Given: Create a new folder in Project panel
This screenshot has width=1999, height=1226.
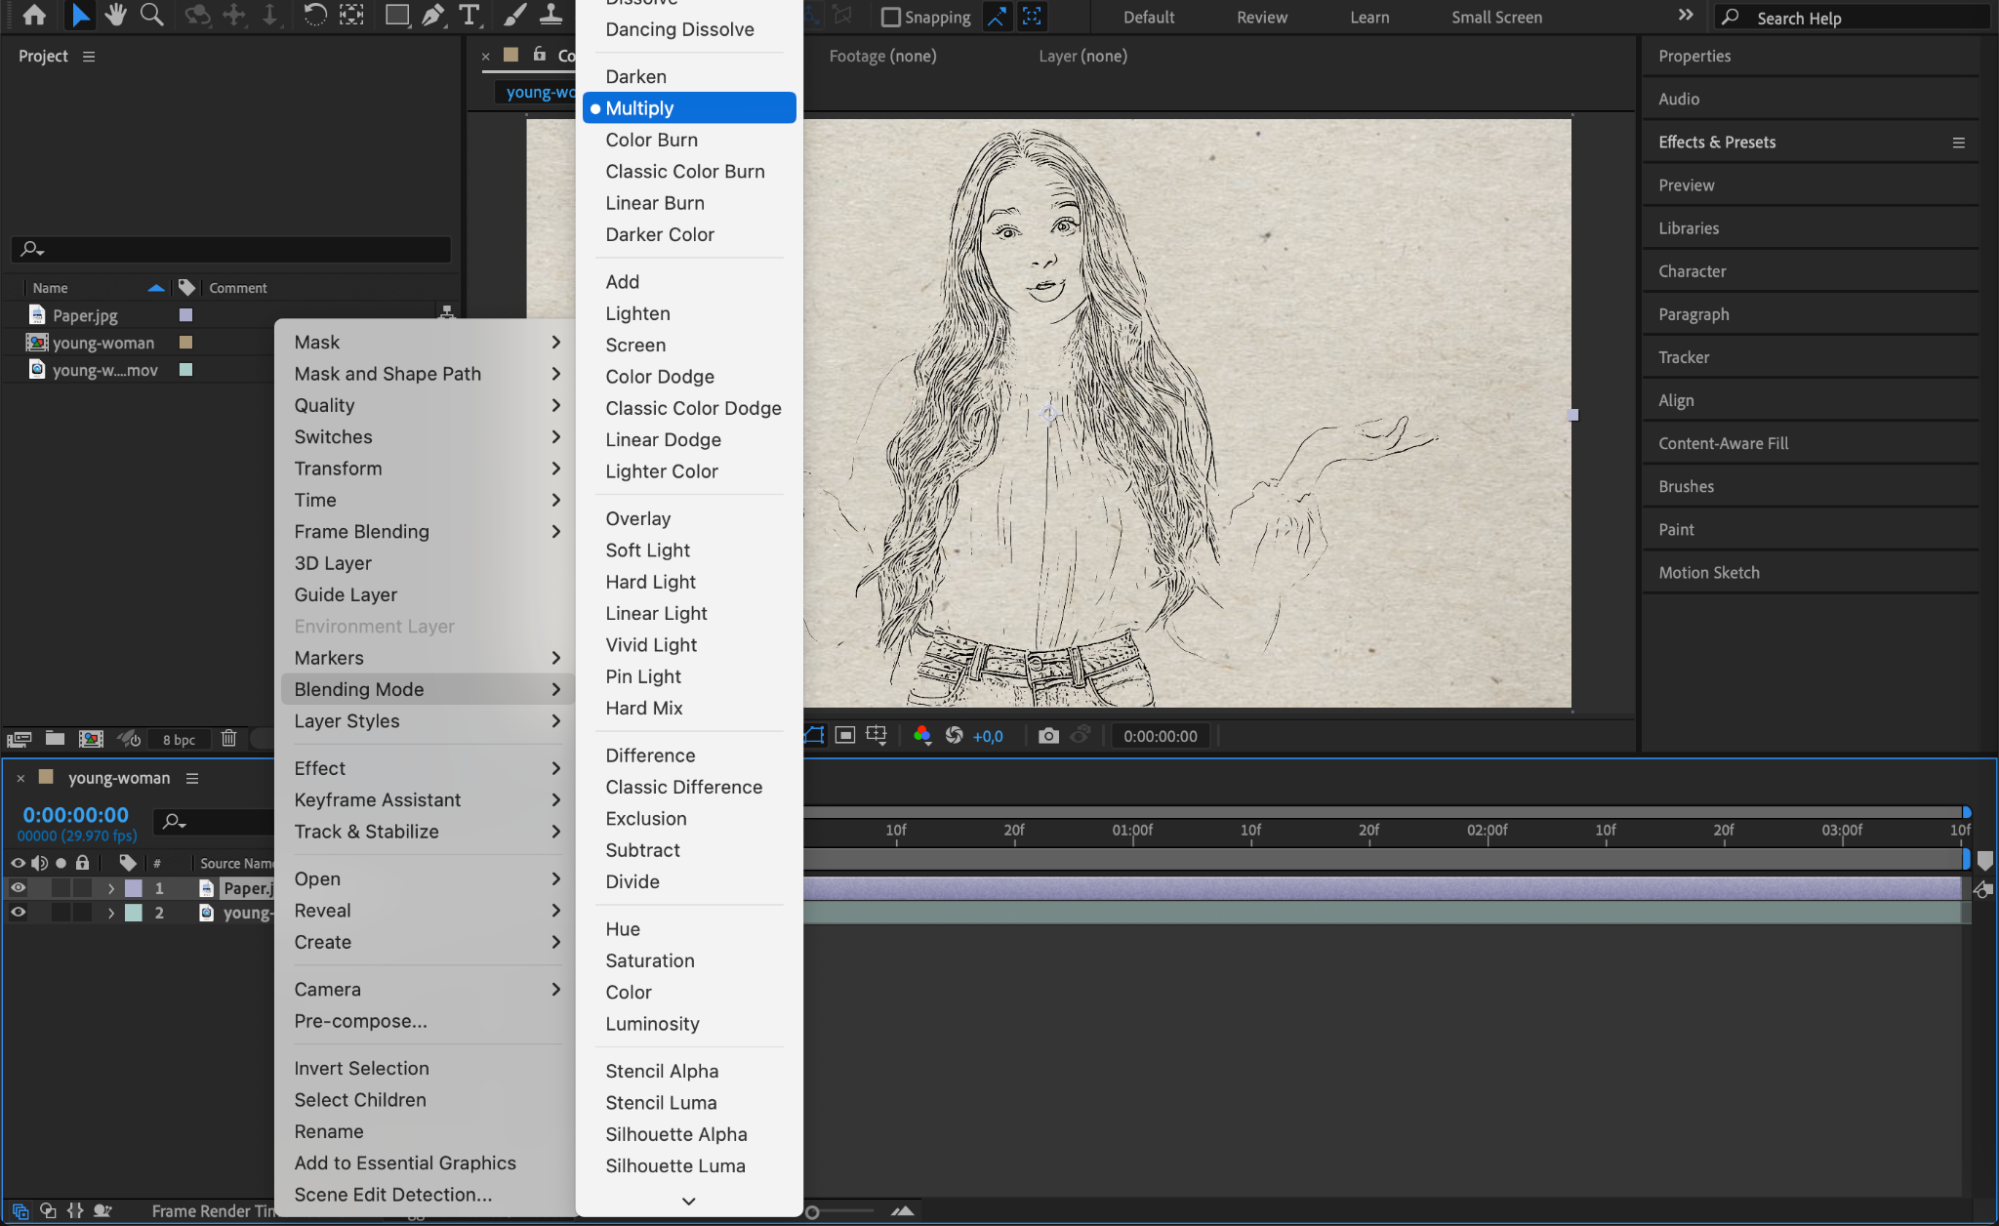Looking at the screenshot, I should 55,739.
